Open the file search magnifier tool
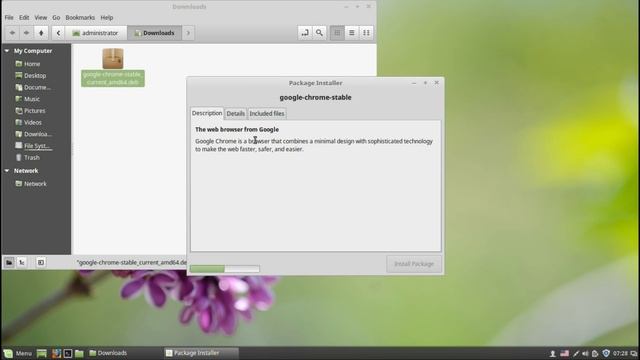Viewport: 640px width, 360px height. coord(319,33)
